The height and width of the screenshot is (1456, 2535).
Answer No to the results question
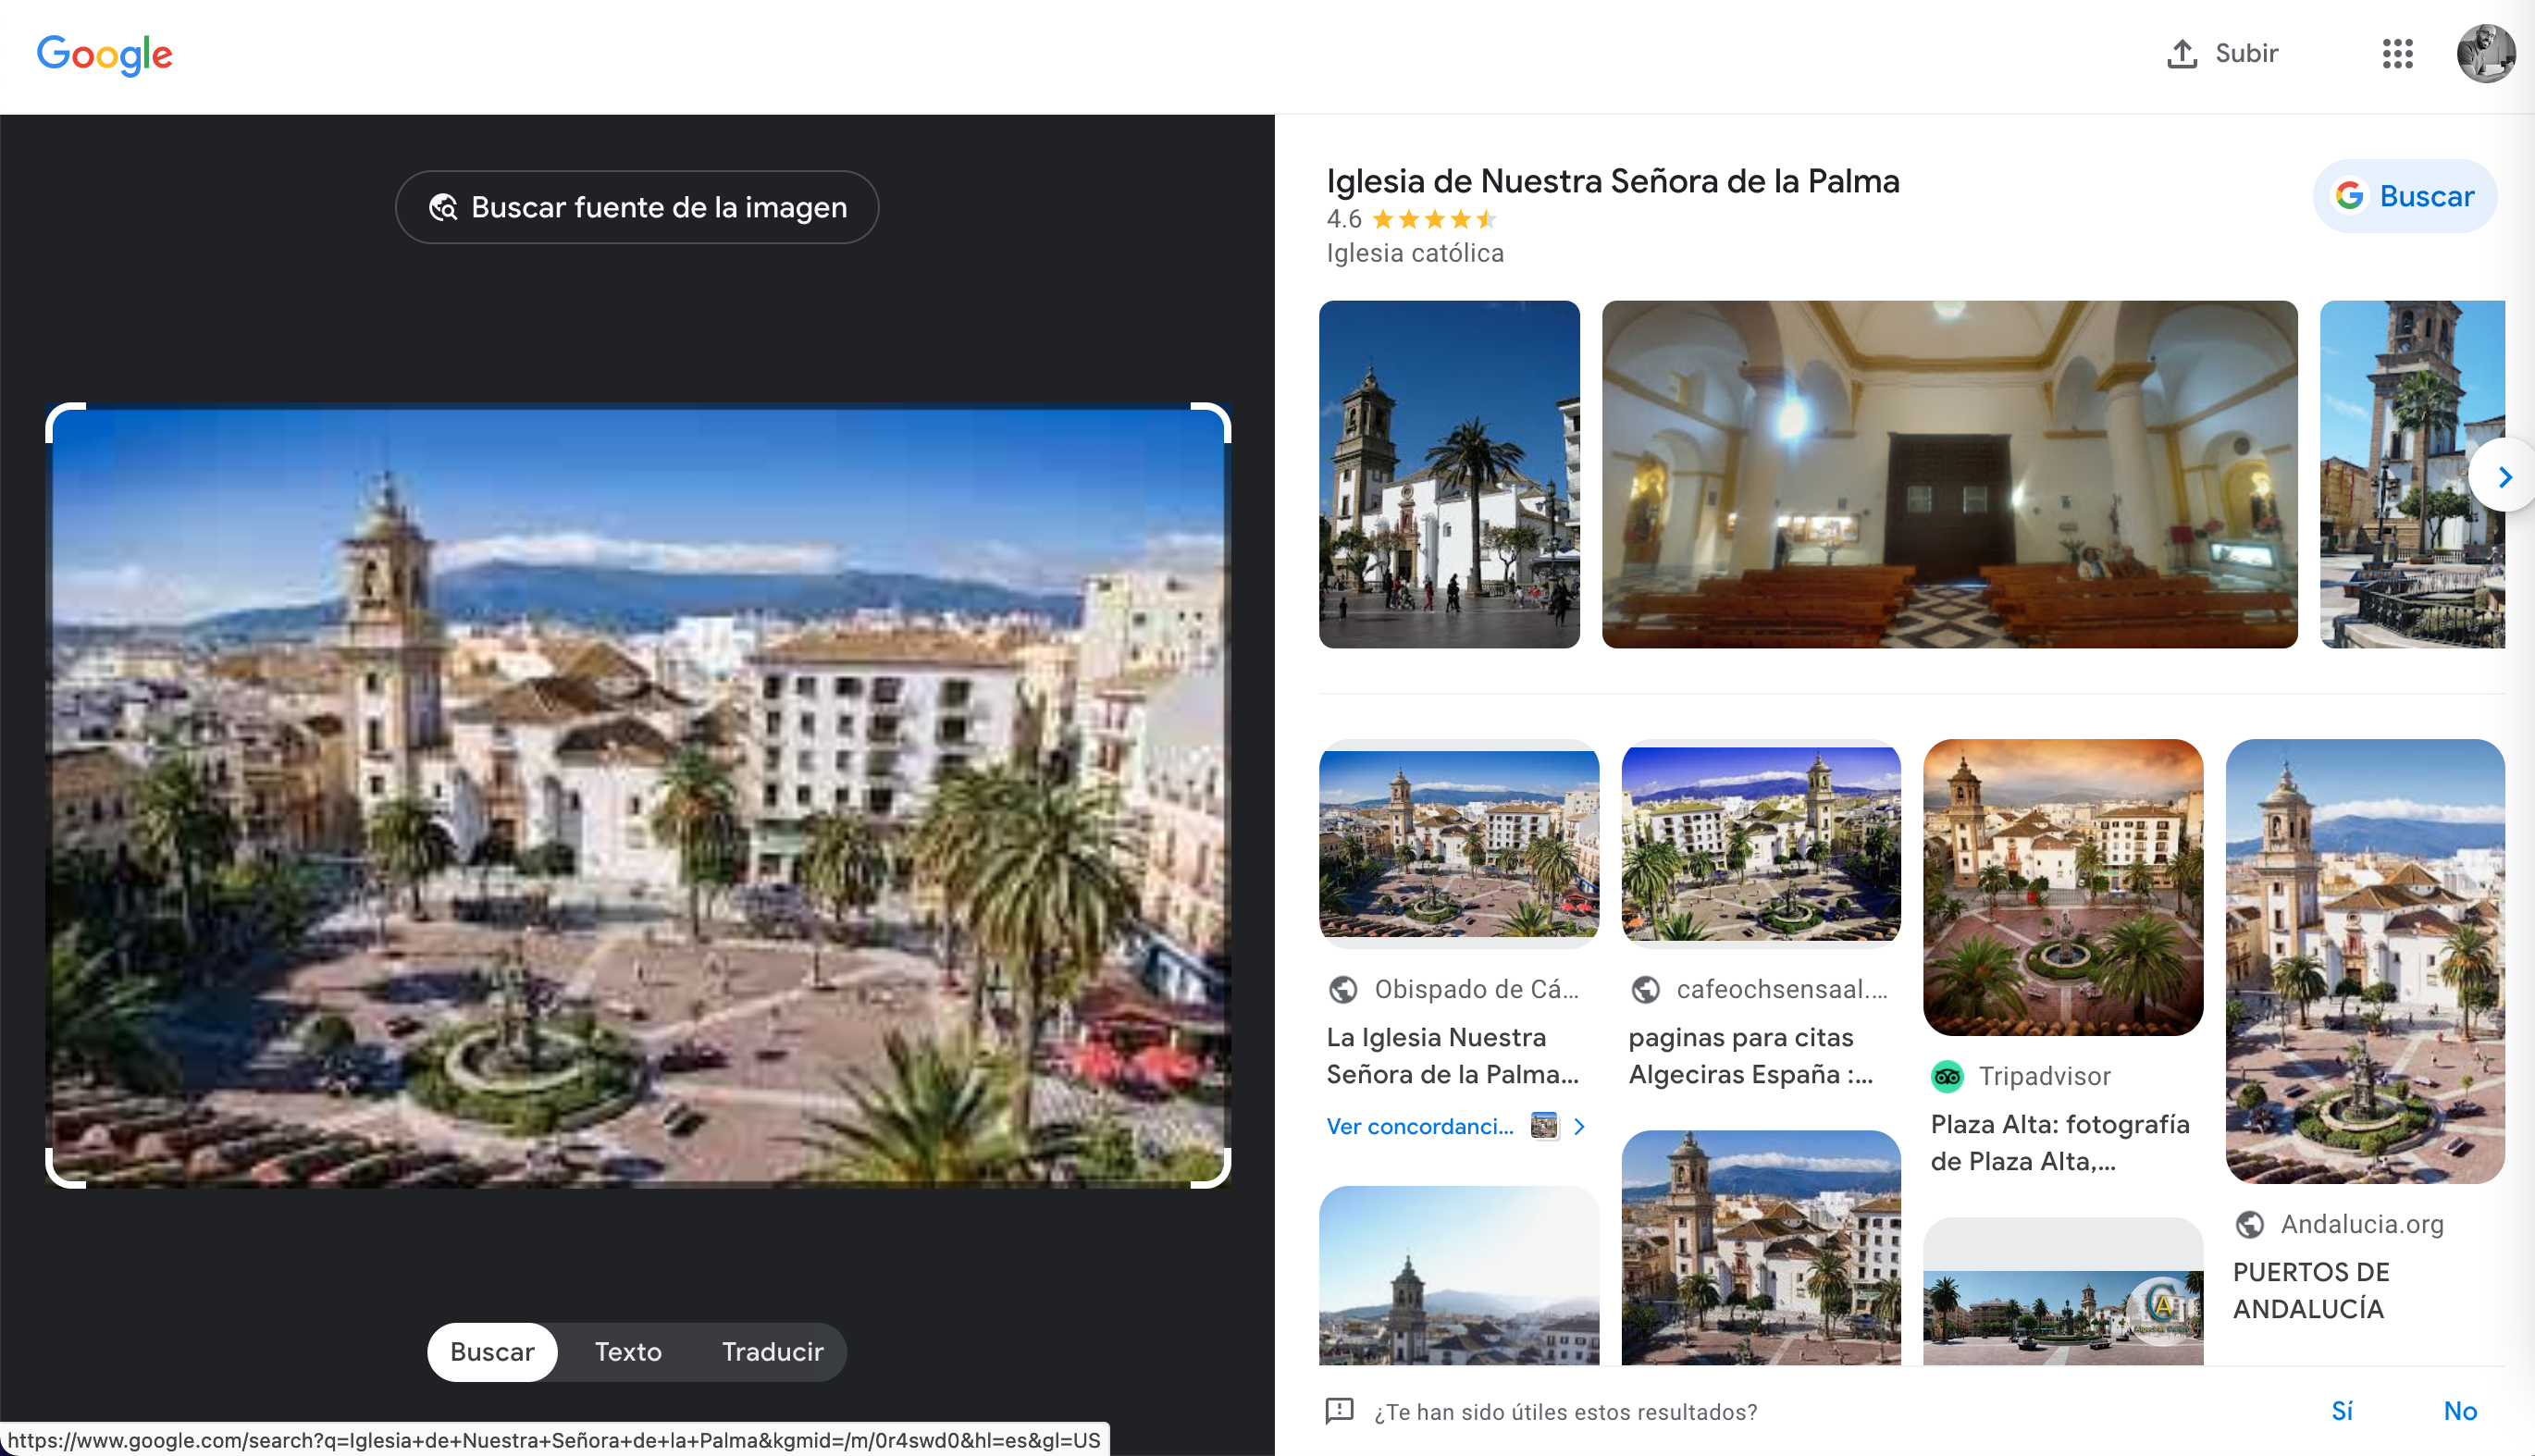tap(2461, 1410)
